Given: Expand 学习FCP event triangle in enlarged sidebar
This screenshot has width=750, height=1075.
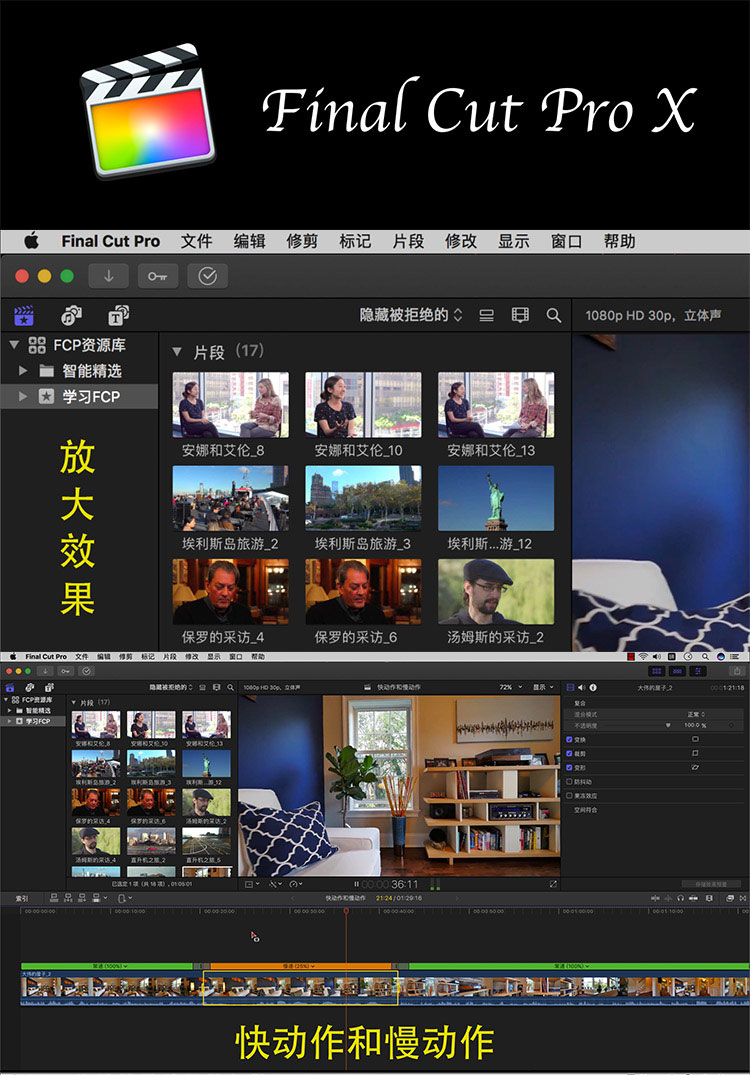Looking at the screenshot, I should click(x=23, y=396).
